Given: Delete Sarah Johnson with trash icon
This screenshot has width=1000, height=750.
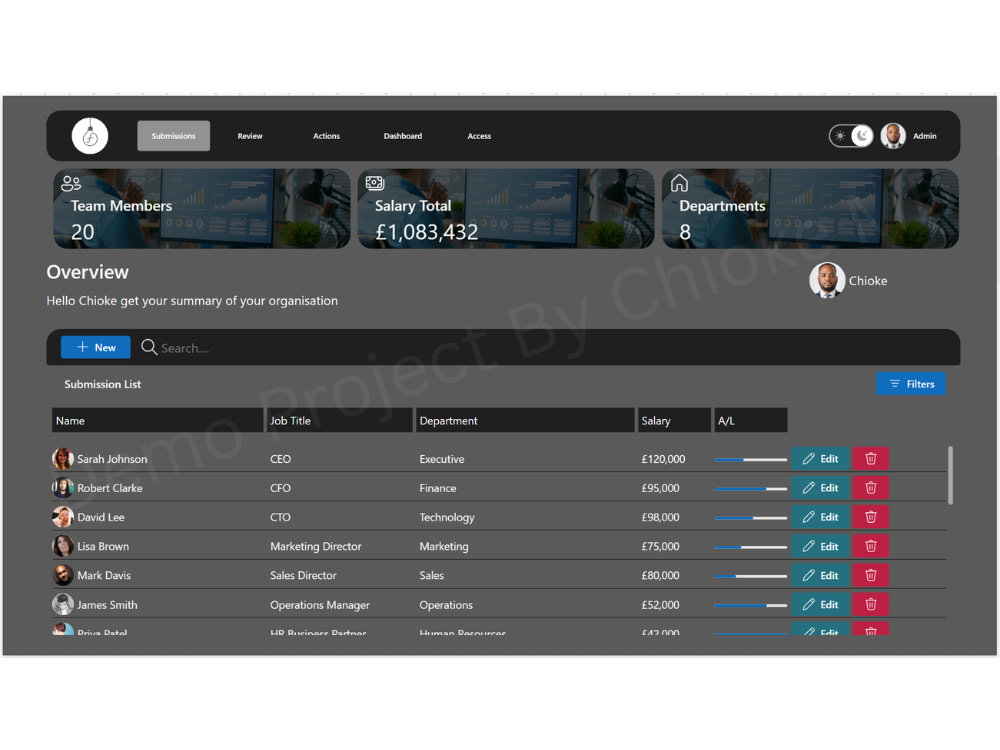Looking at the screenshot, I should pyautogui.click(x=871, y=459).
